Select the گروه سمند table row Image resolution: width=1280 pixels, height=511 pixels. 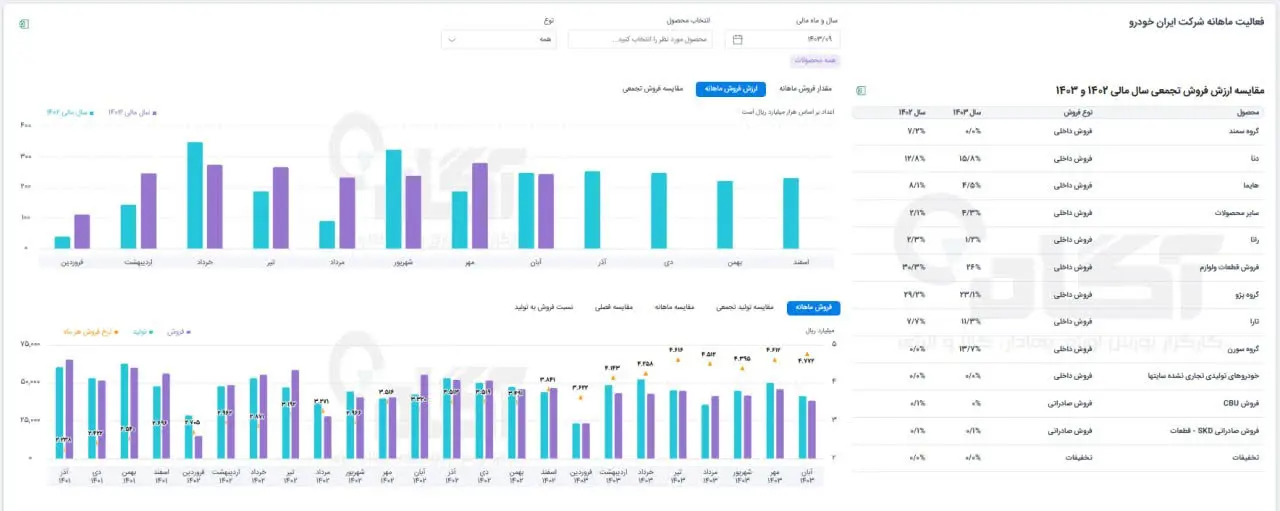point(1060,131)
